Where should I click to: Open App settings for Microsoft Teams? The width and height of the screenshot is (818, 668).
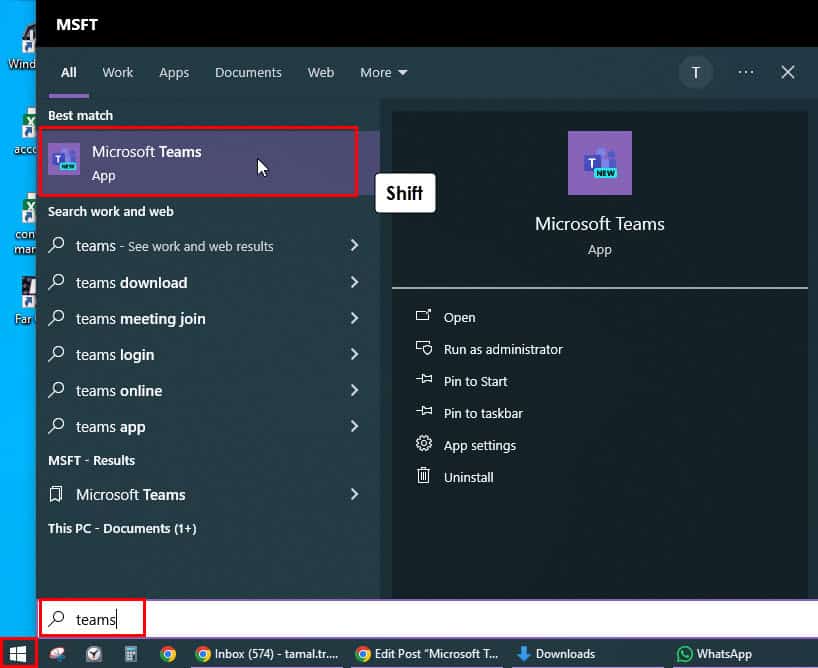click(479, 446)
